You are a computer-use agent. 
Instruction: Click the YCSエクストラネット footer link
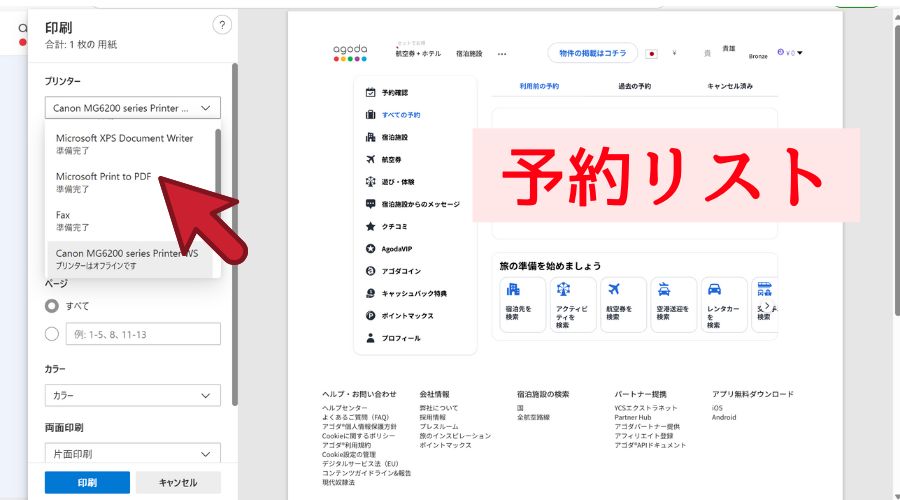coord(646,408)
